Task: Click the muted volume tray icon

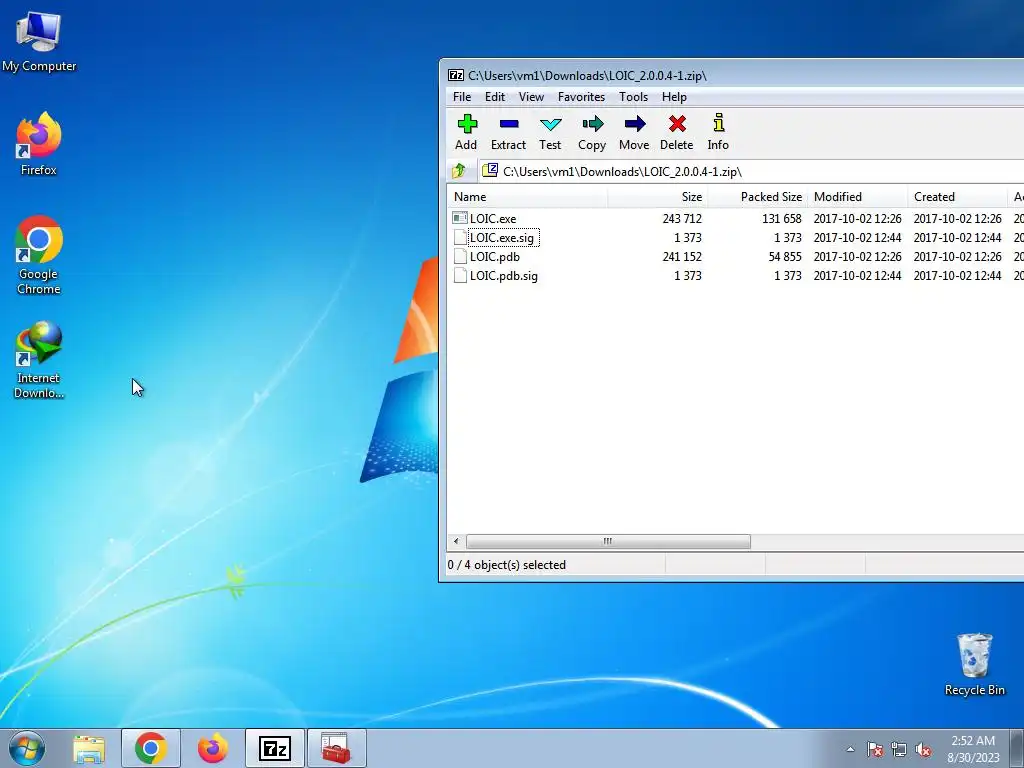Action: click(923, 750)
